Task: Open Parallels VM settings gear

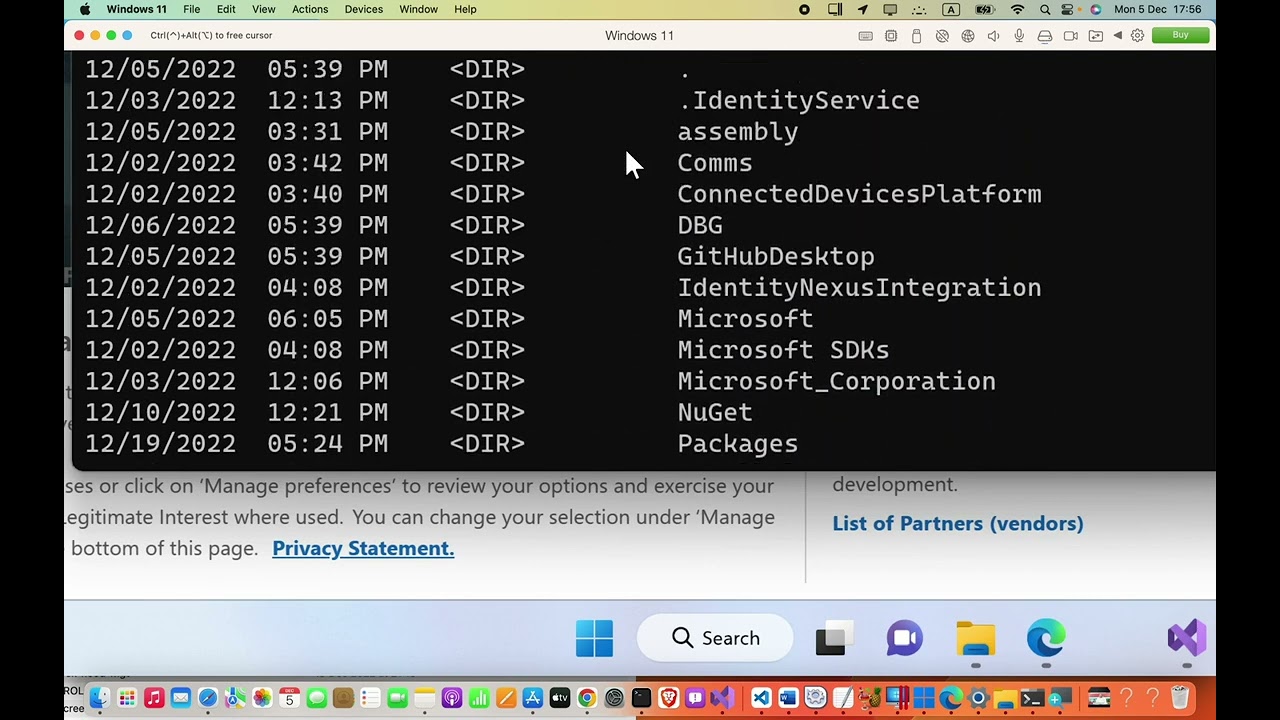Action: tap(1137, 36)
